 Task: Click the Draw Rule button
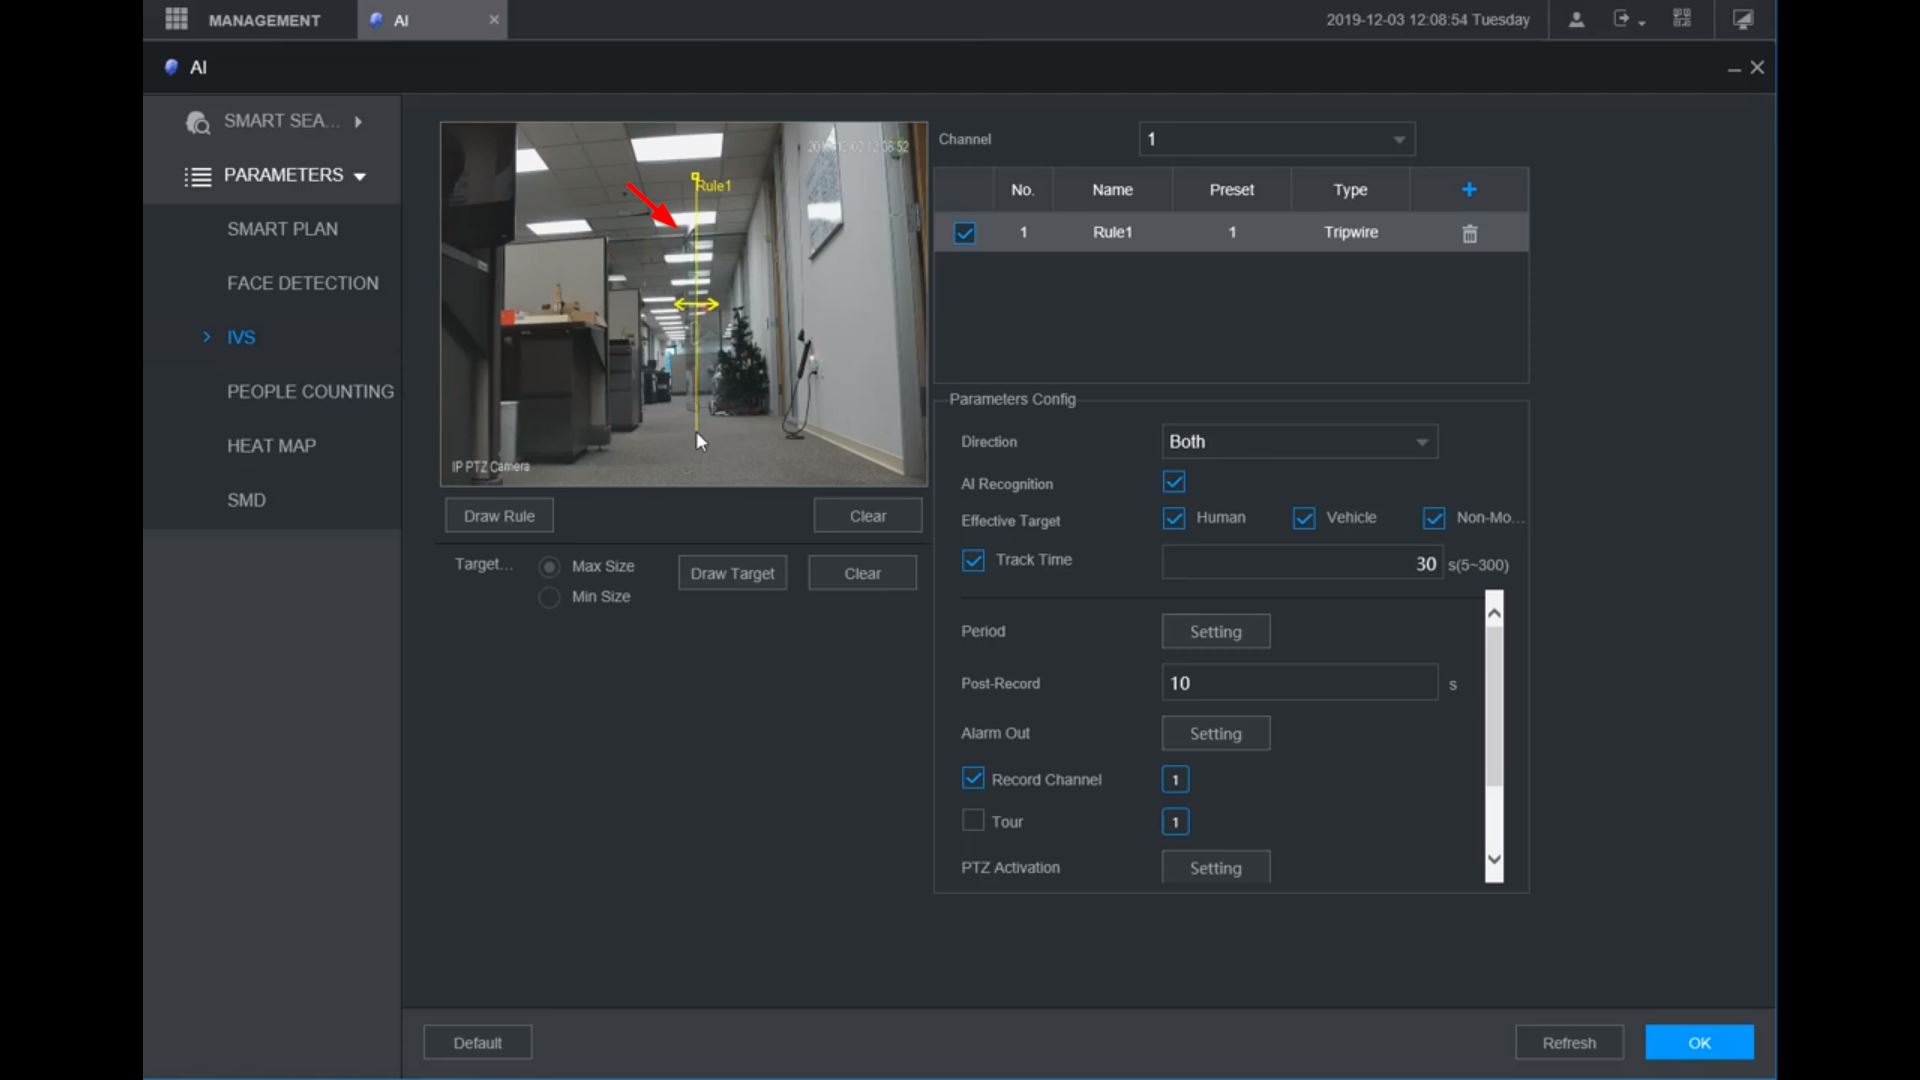click(x=499, y=516)
